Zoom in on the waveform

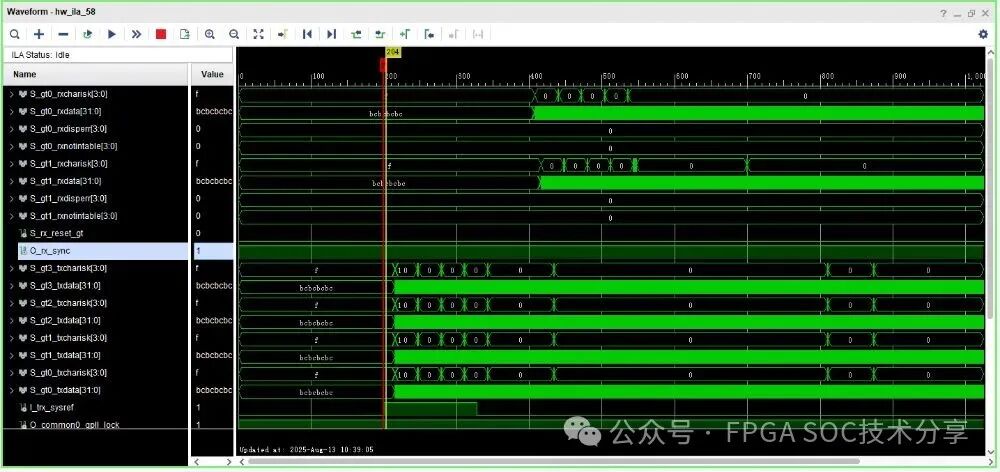[x=209, y=34]
